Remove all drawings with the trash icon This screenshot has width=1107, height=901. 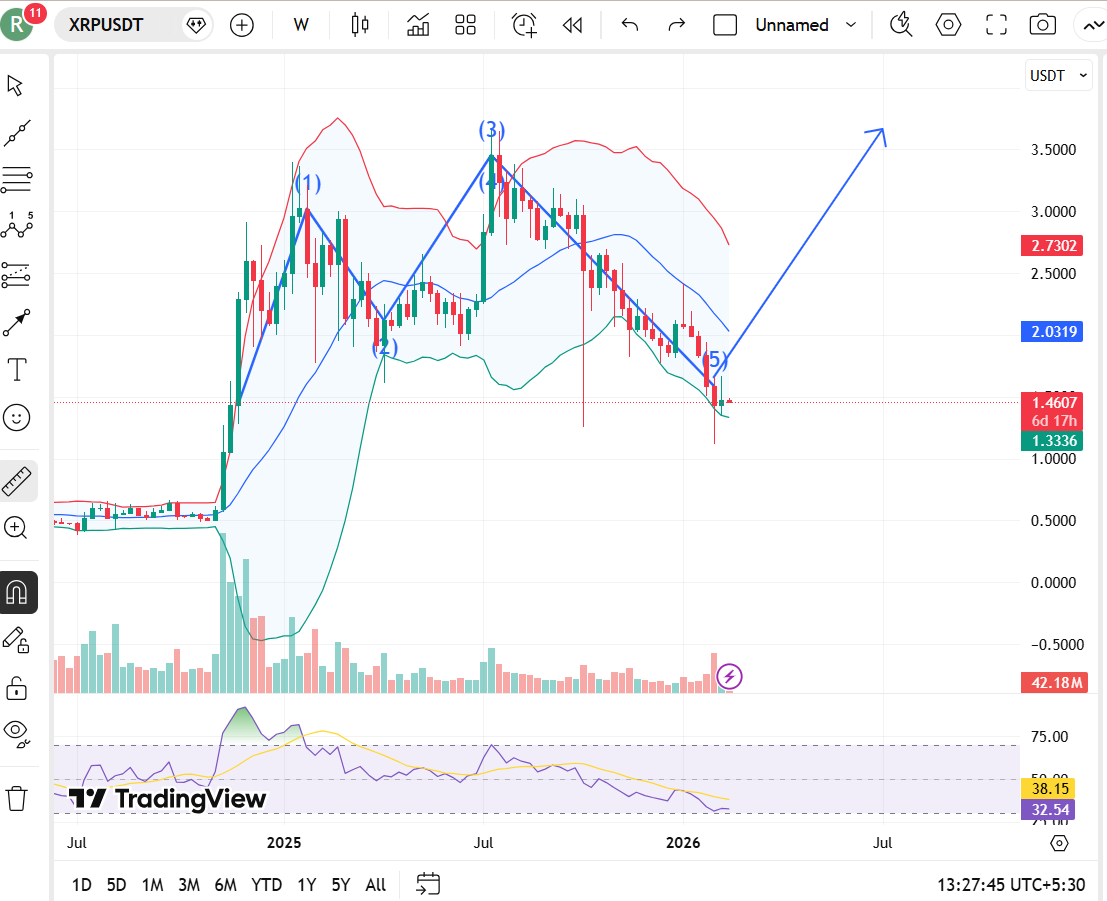point(15,798)
